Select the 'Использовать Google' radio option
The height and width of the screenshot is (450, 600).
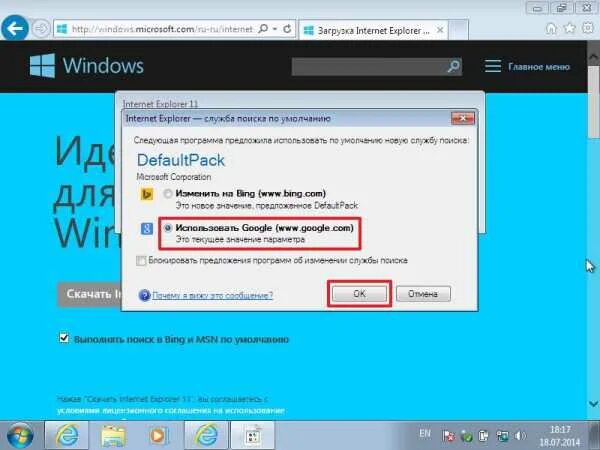168,228
